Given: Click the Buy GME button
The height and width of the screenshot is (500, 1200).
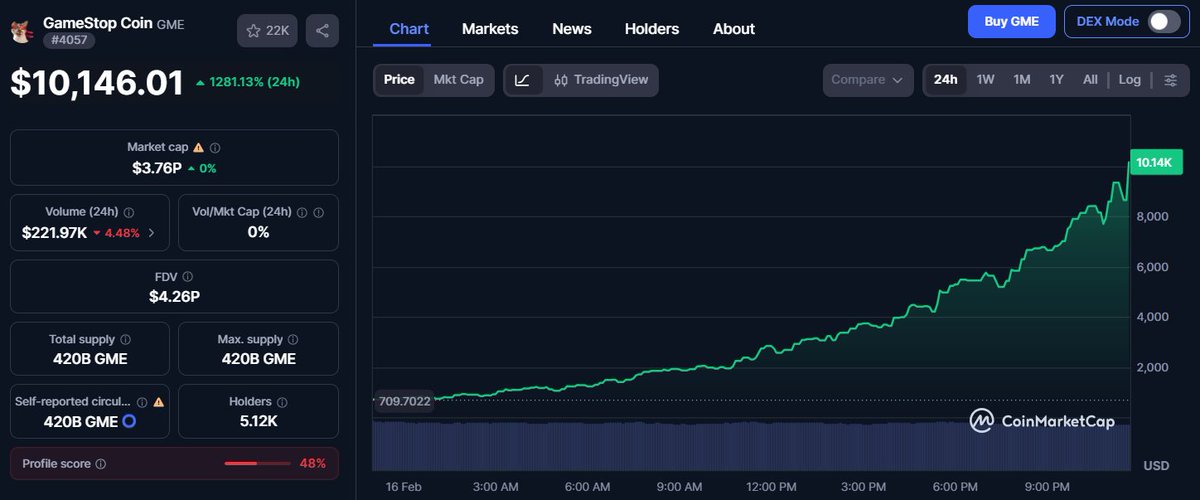Looking at the screenshot, I should point(1012,21).
